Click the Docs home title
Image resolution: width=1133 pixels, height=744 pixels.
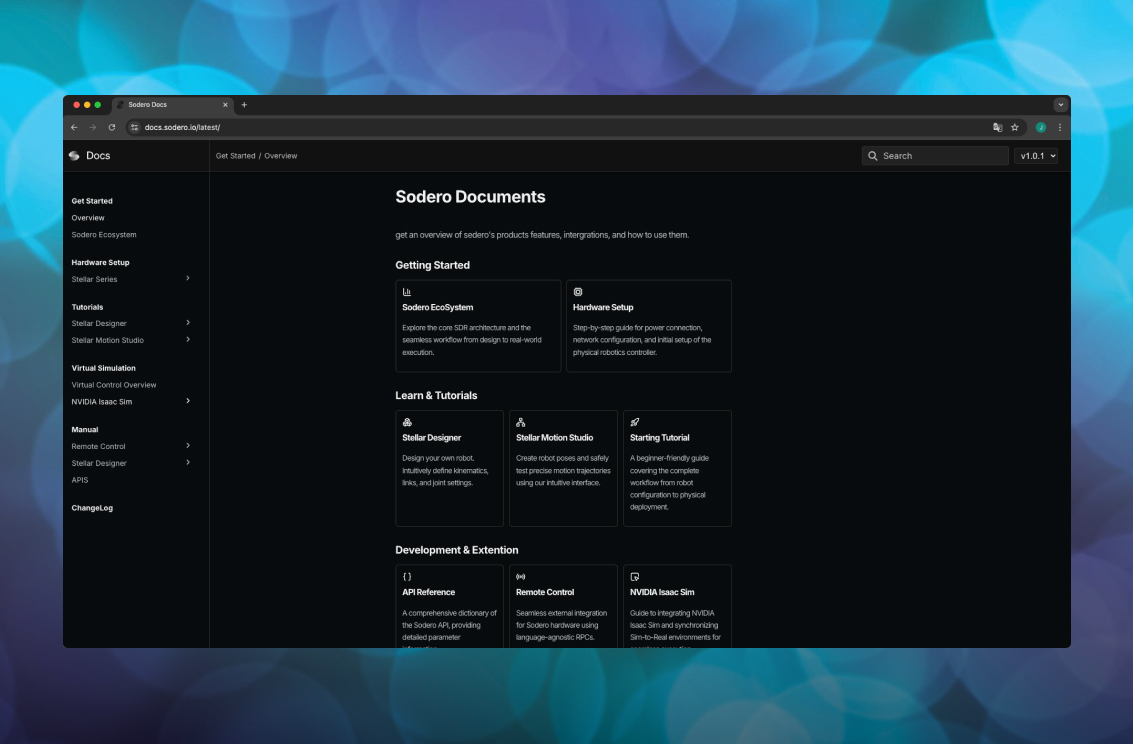click(98, 156)
